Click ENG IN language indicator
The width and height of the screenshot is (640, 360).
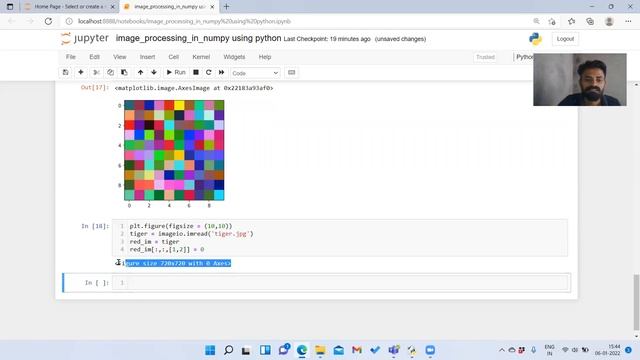coord(549,350)
